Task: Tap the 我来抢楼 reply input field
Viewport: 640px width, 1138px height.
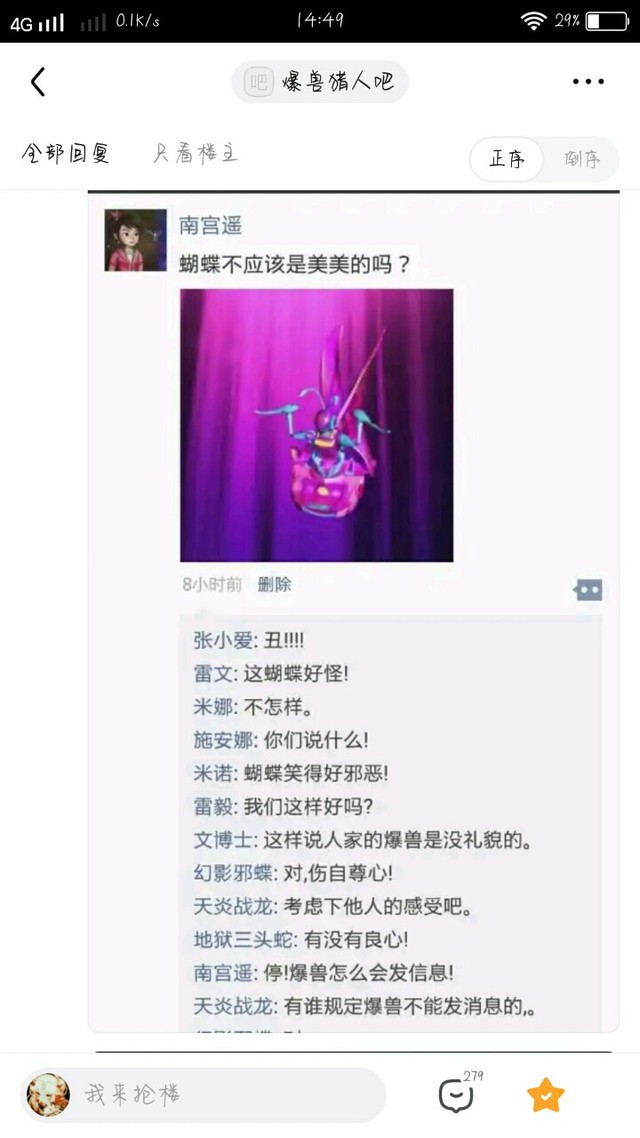Action: [203, 1094]
